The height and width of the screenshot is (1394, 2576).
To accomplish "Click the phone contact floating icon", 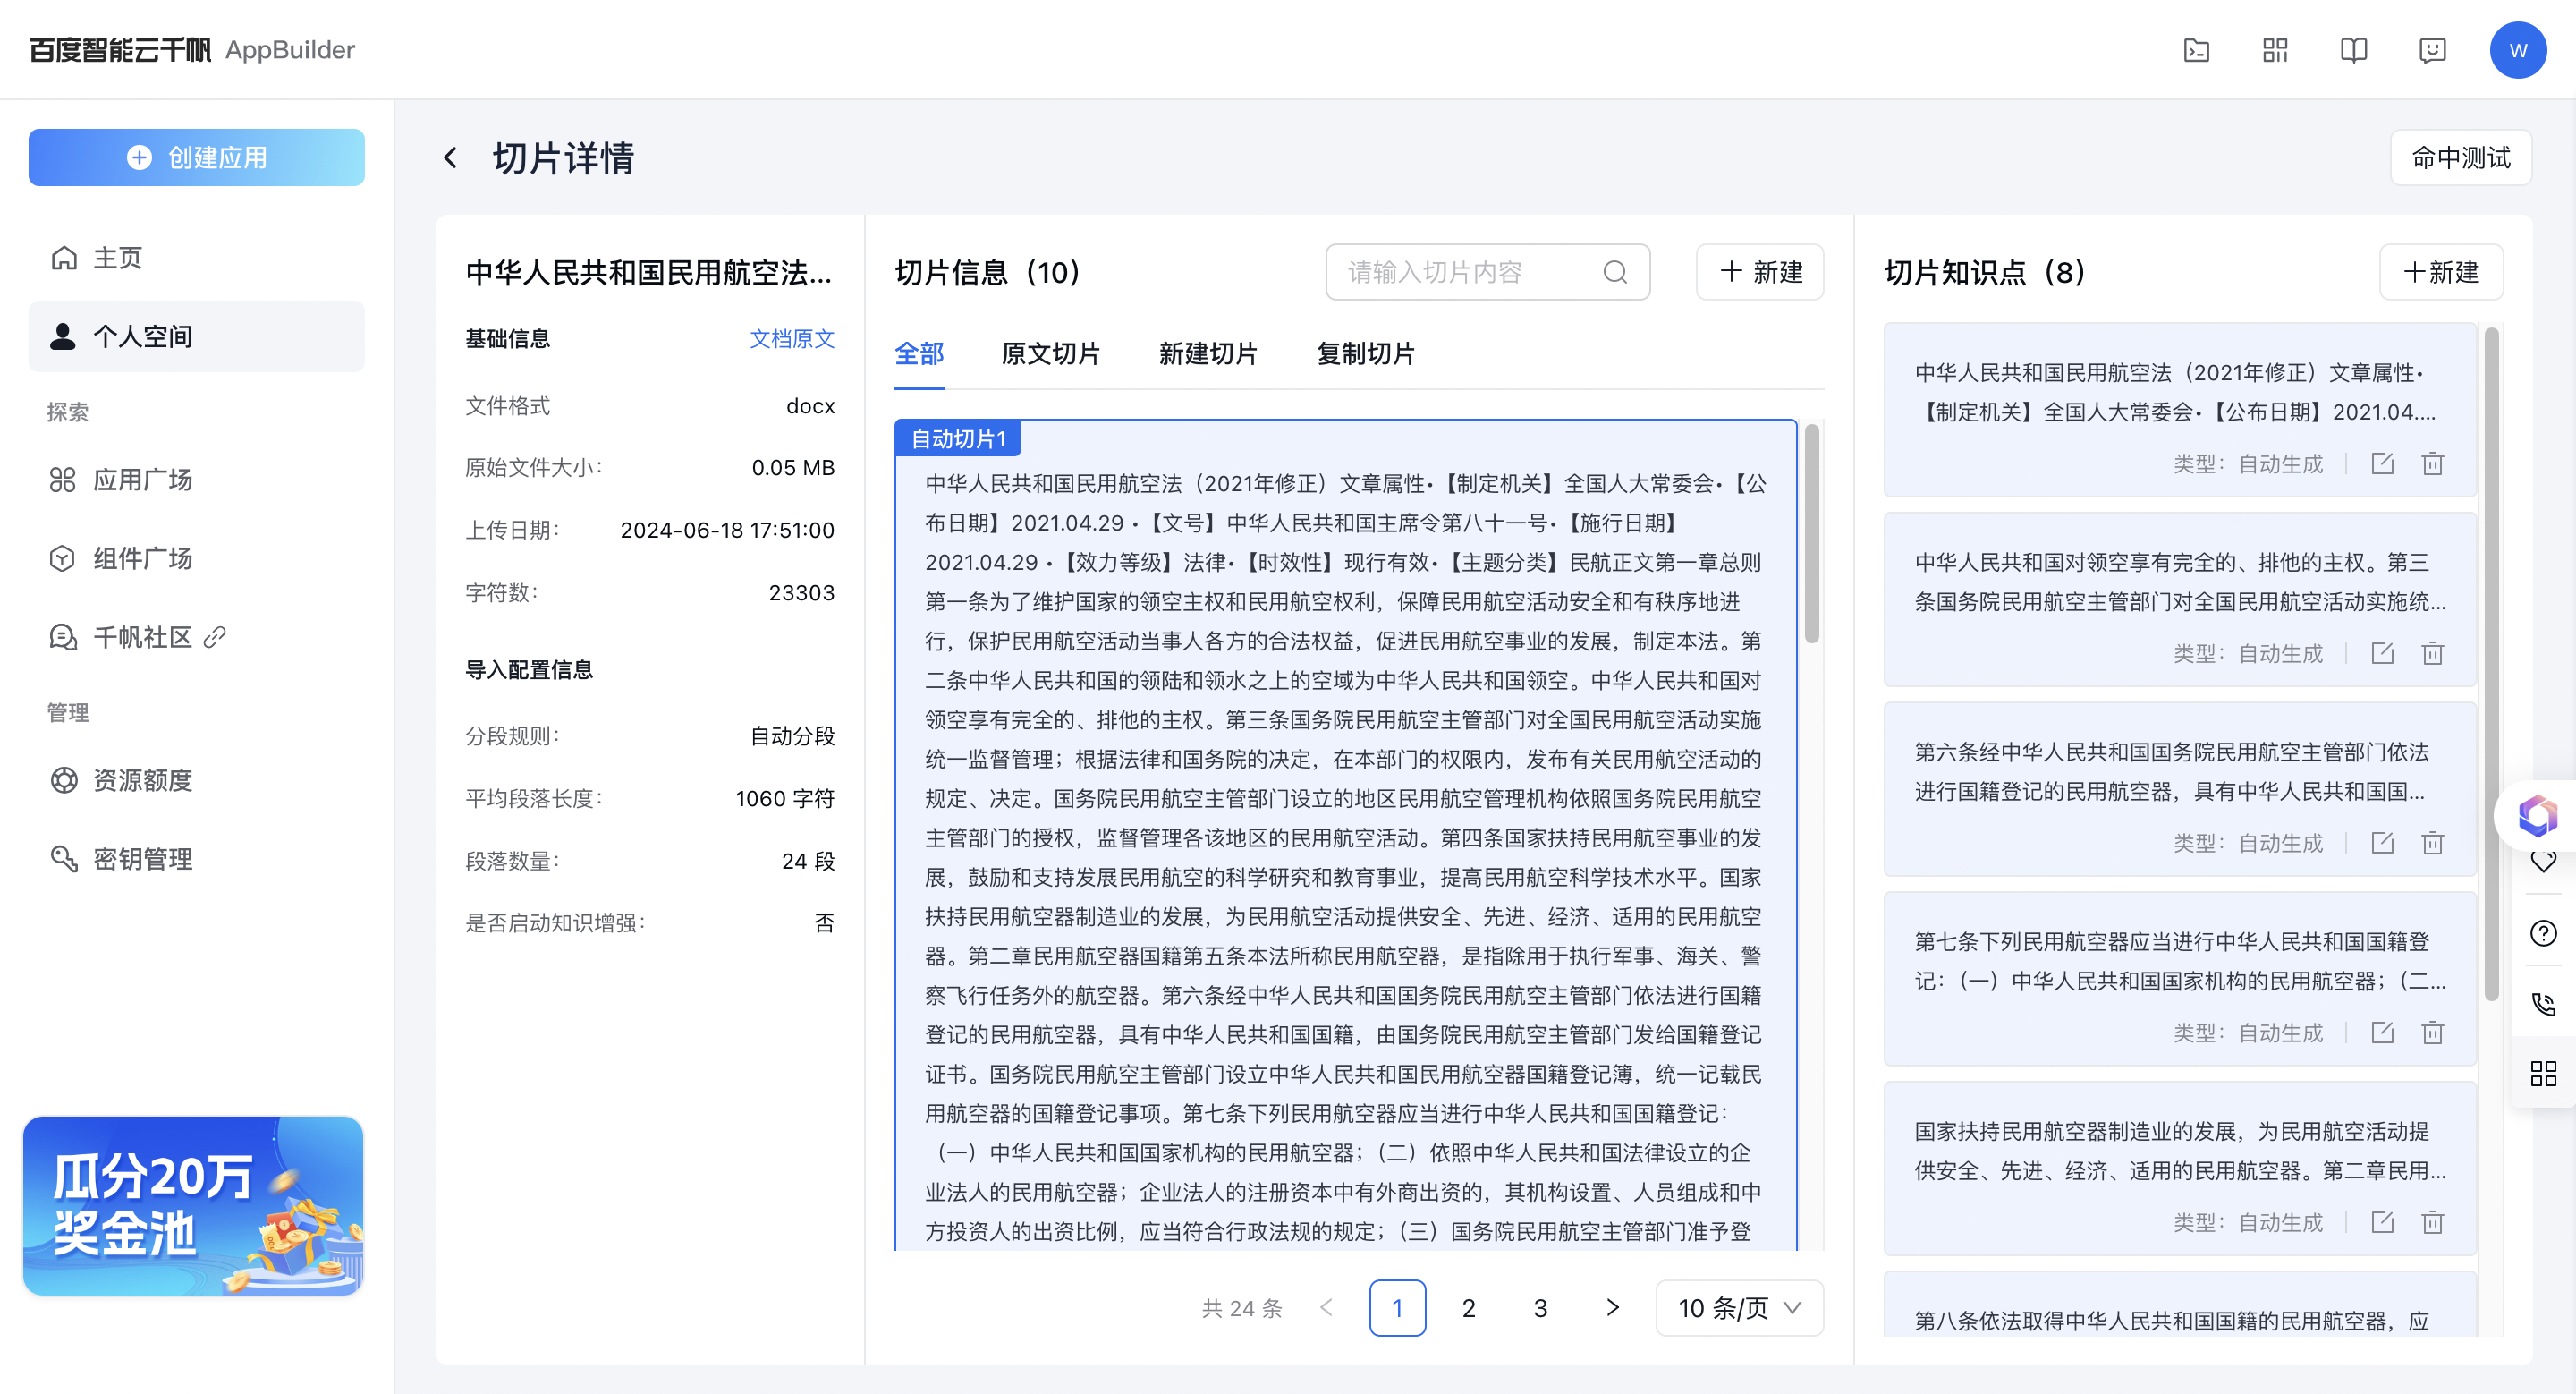I will (2543, 1004).
